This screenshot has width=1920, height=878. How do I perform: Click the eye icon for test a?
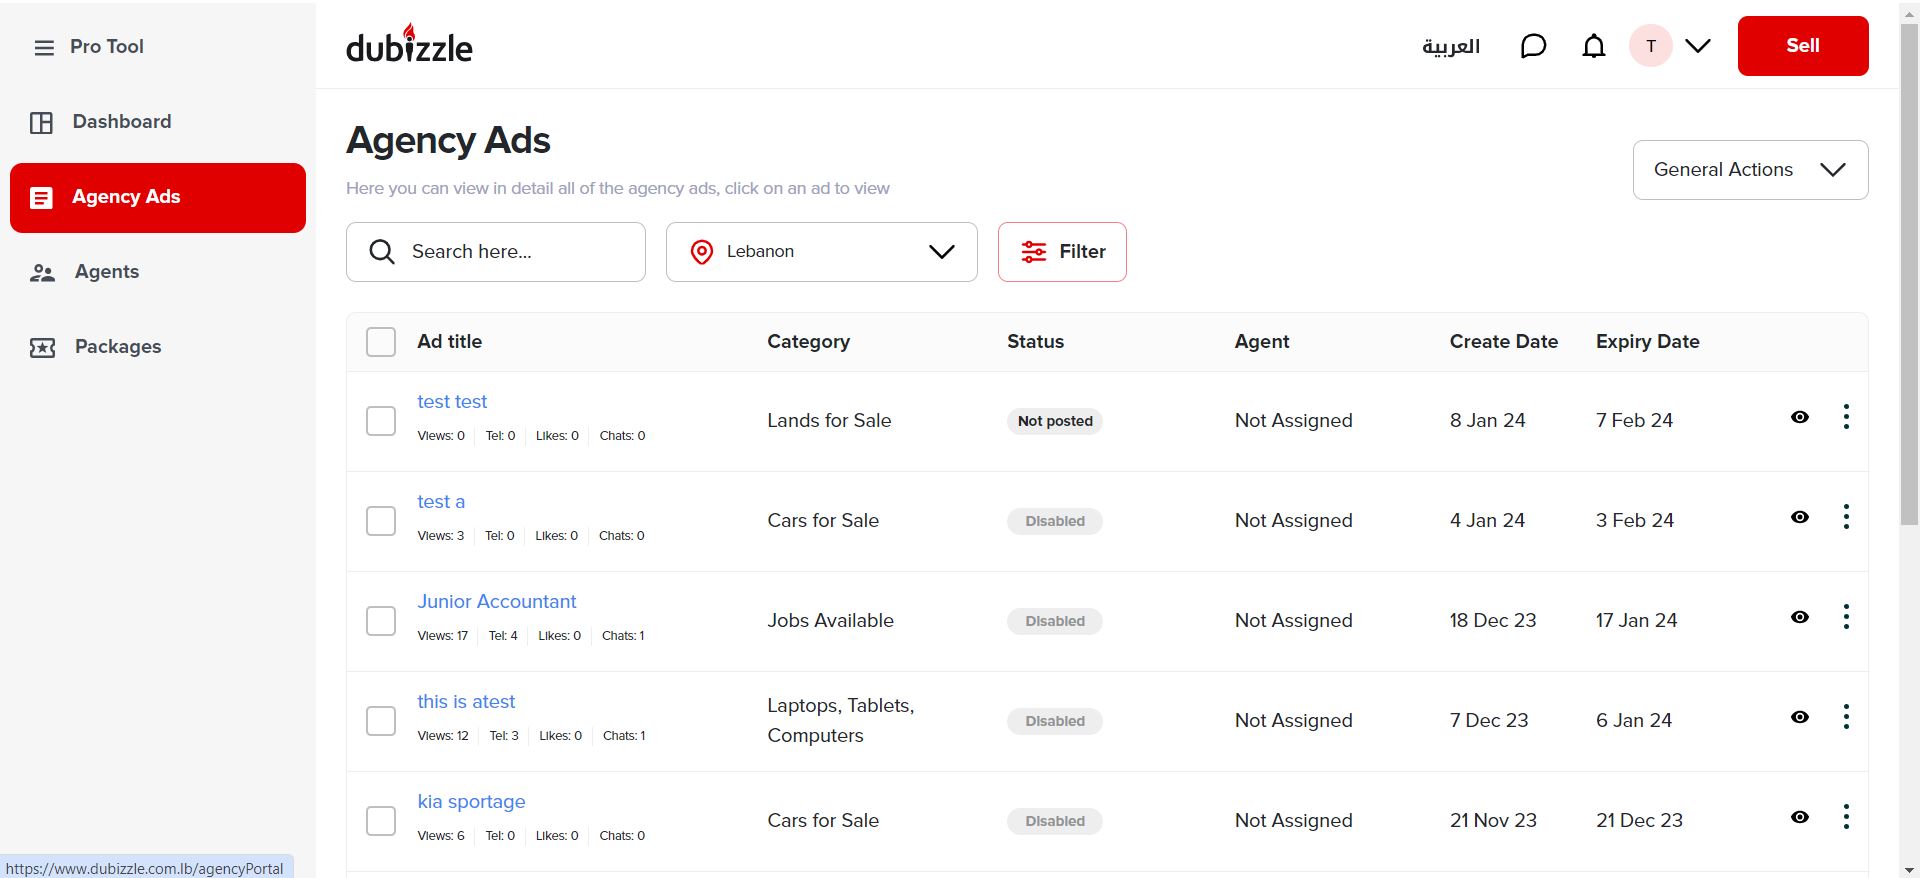1800,517
